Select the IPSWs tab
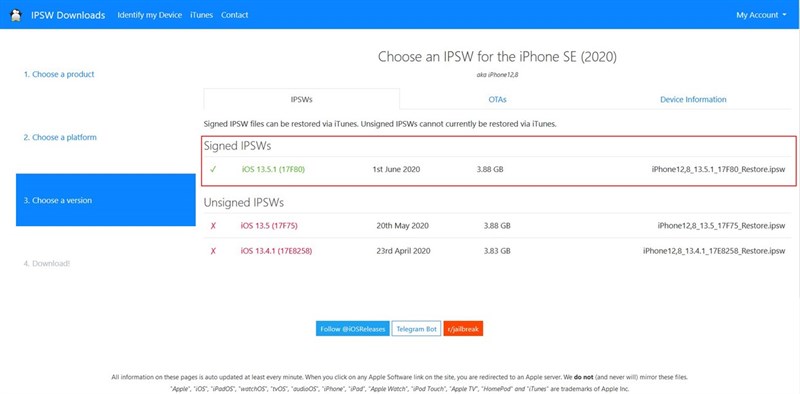800x394 pixels. coord(302,100)
